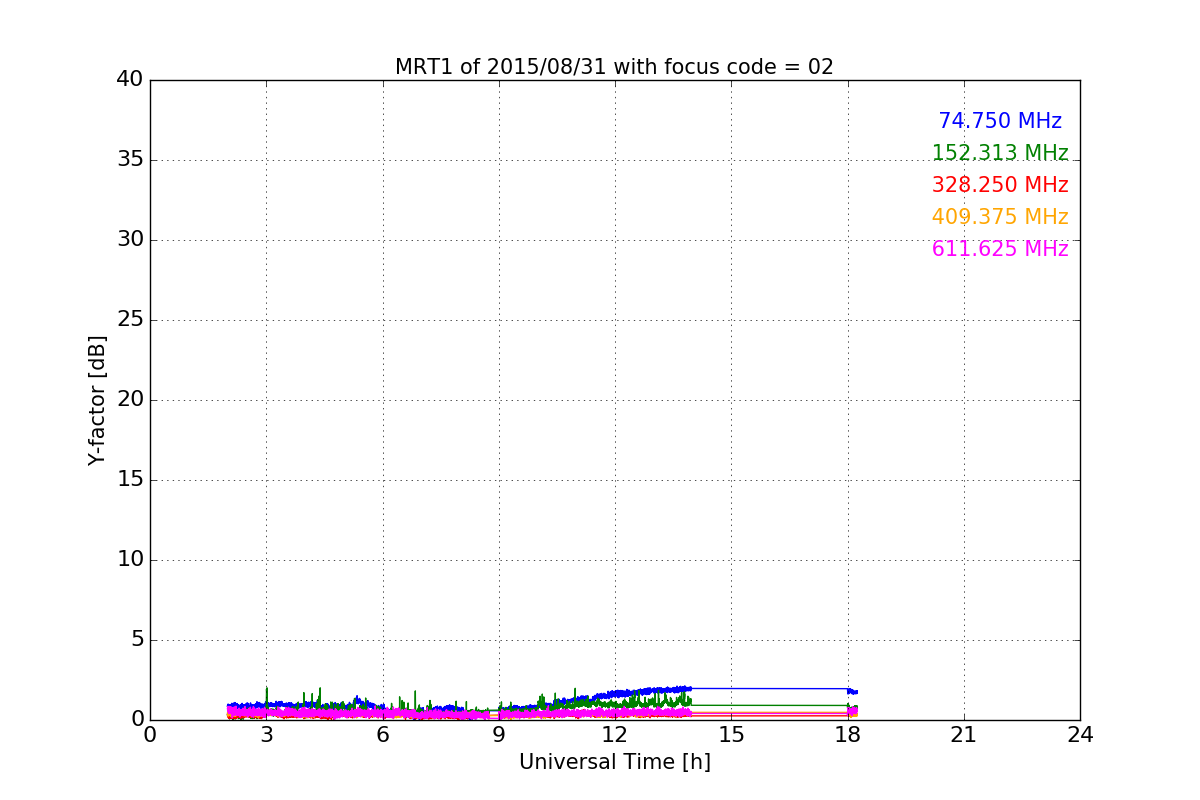Click the y-axis tick label 30
The height and width of the screenshot is (800, 1200).
click(130, 240)
